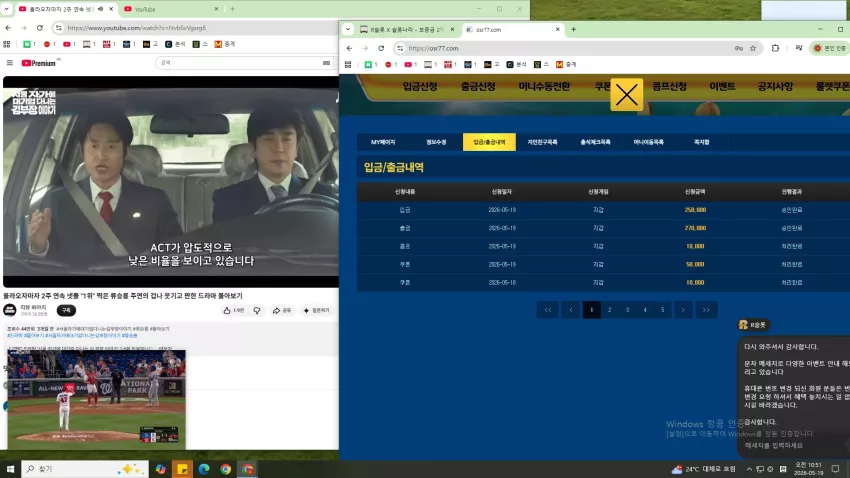This screenshot has width=850, height=478.
Task: Open password key icon in osr77 address bar
Action: (738, 48)
